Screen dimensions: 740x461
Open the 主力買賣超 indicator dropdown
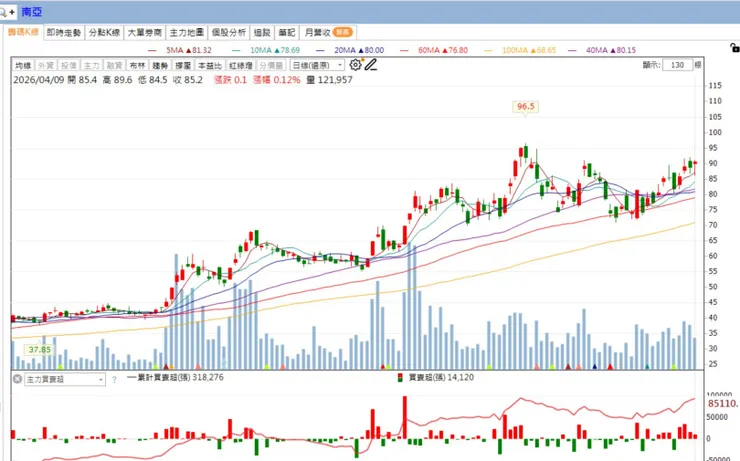pyautogui.click(x=65, y=379)
